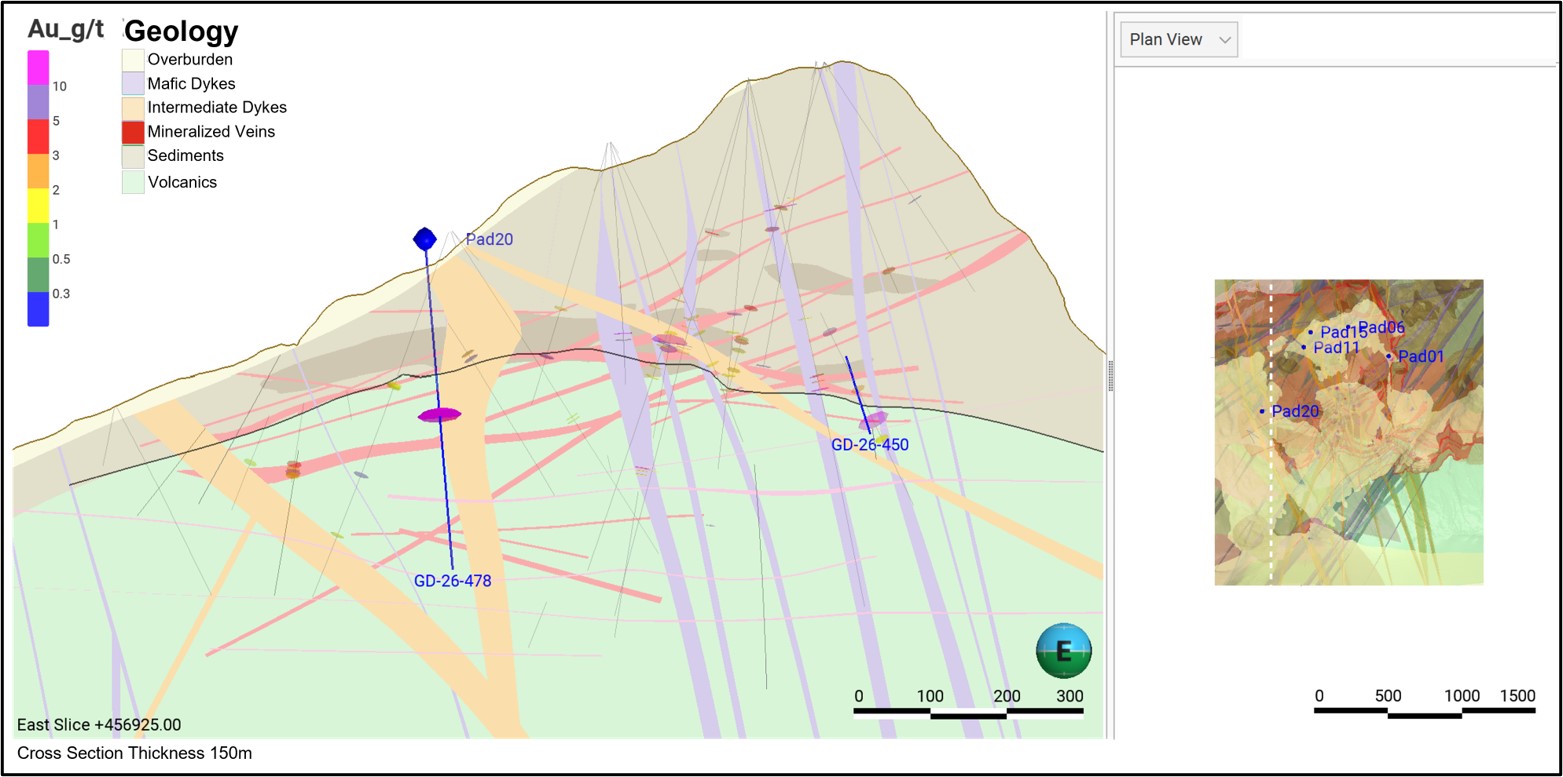
Task: Click the Mineralized Veins red legend swatch
Action: coord(133,132)
